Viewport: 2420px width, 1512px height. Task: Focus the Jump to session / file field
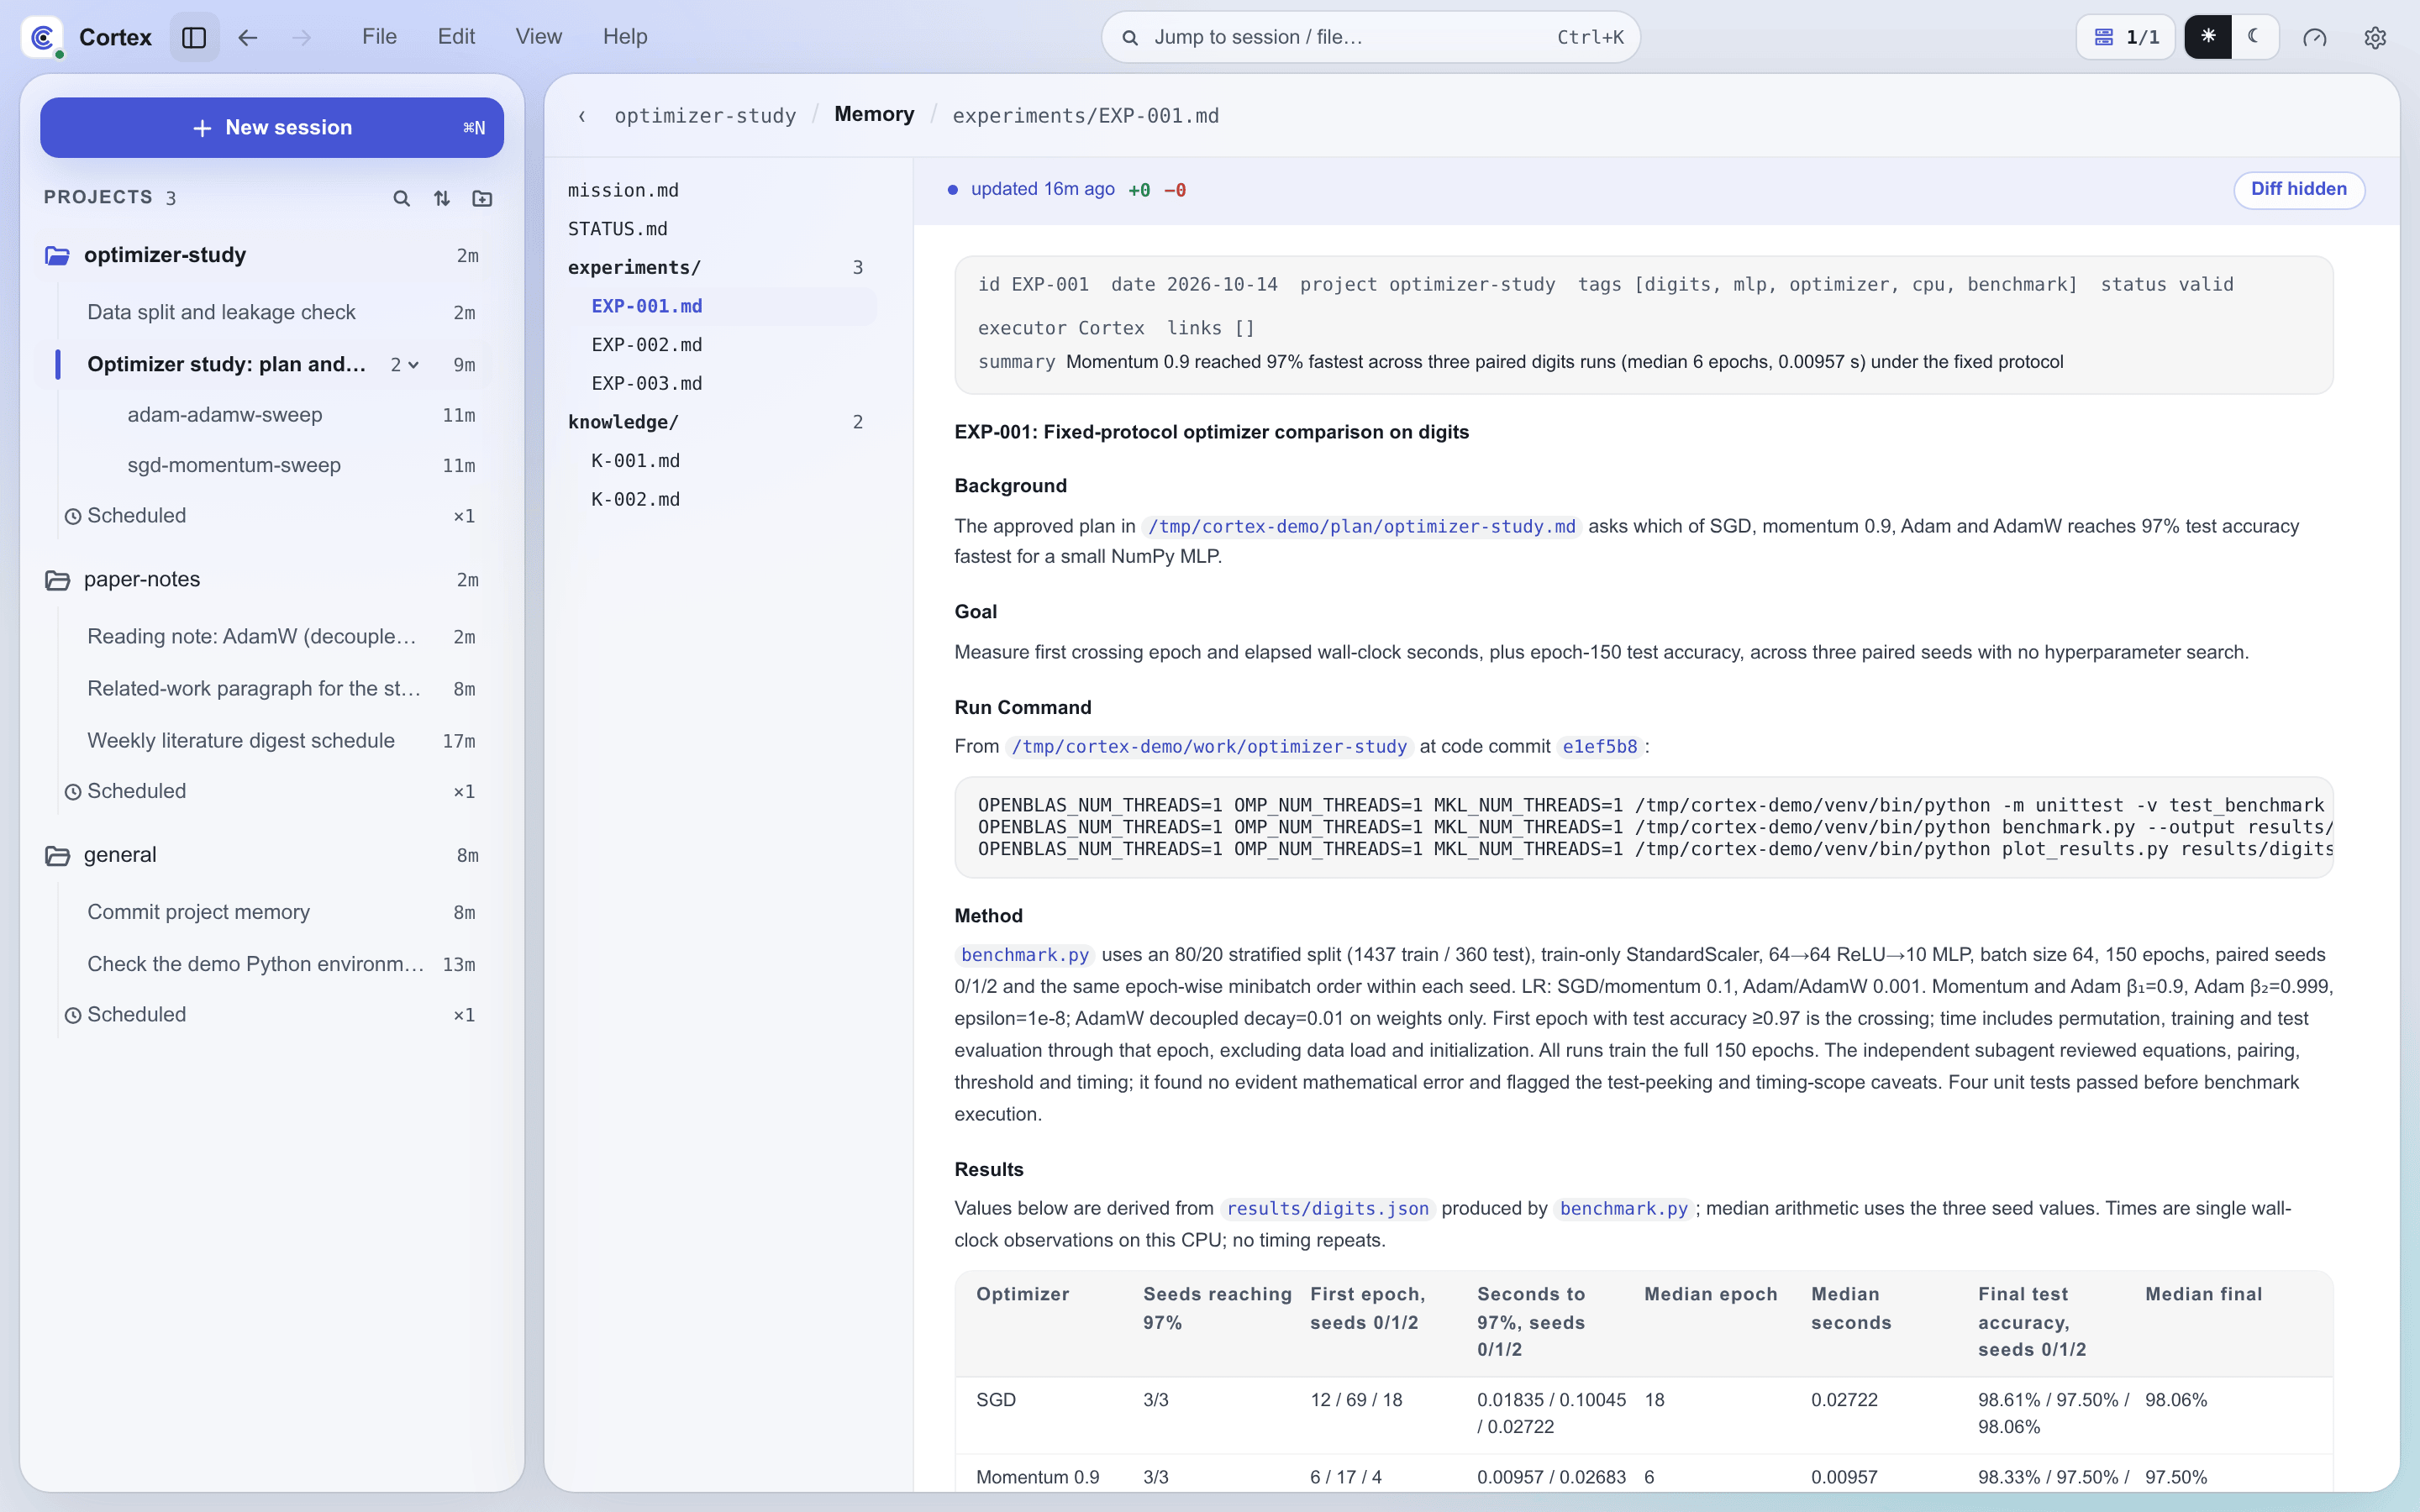click(1370, 37)
